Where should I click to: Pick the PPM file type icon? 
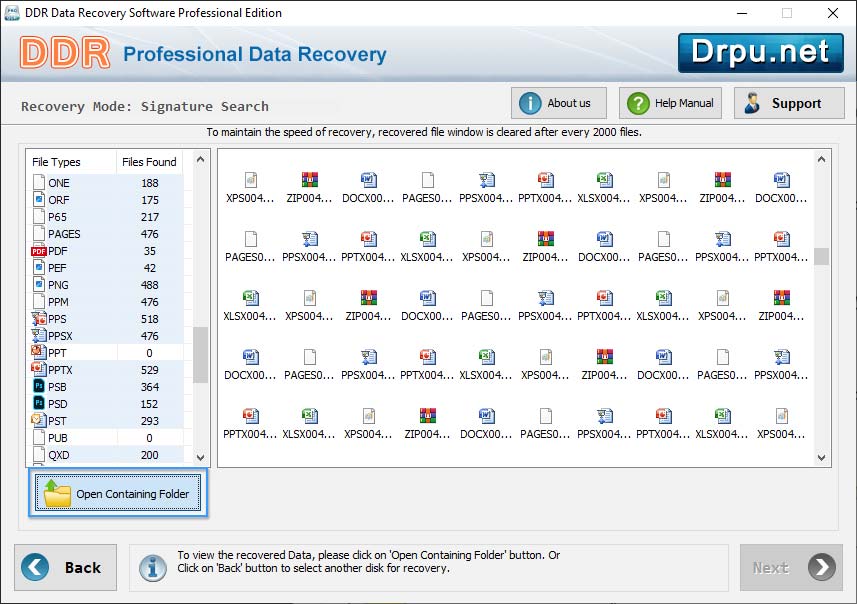(x=39, y=301)
